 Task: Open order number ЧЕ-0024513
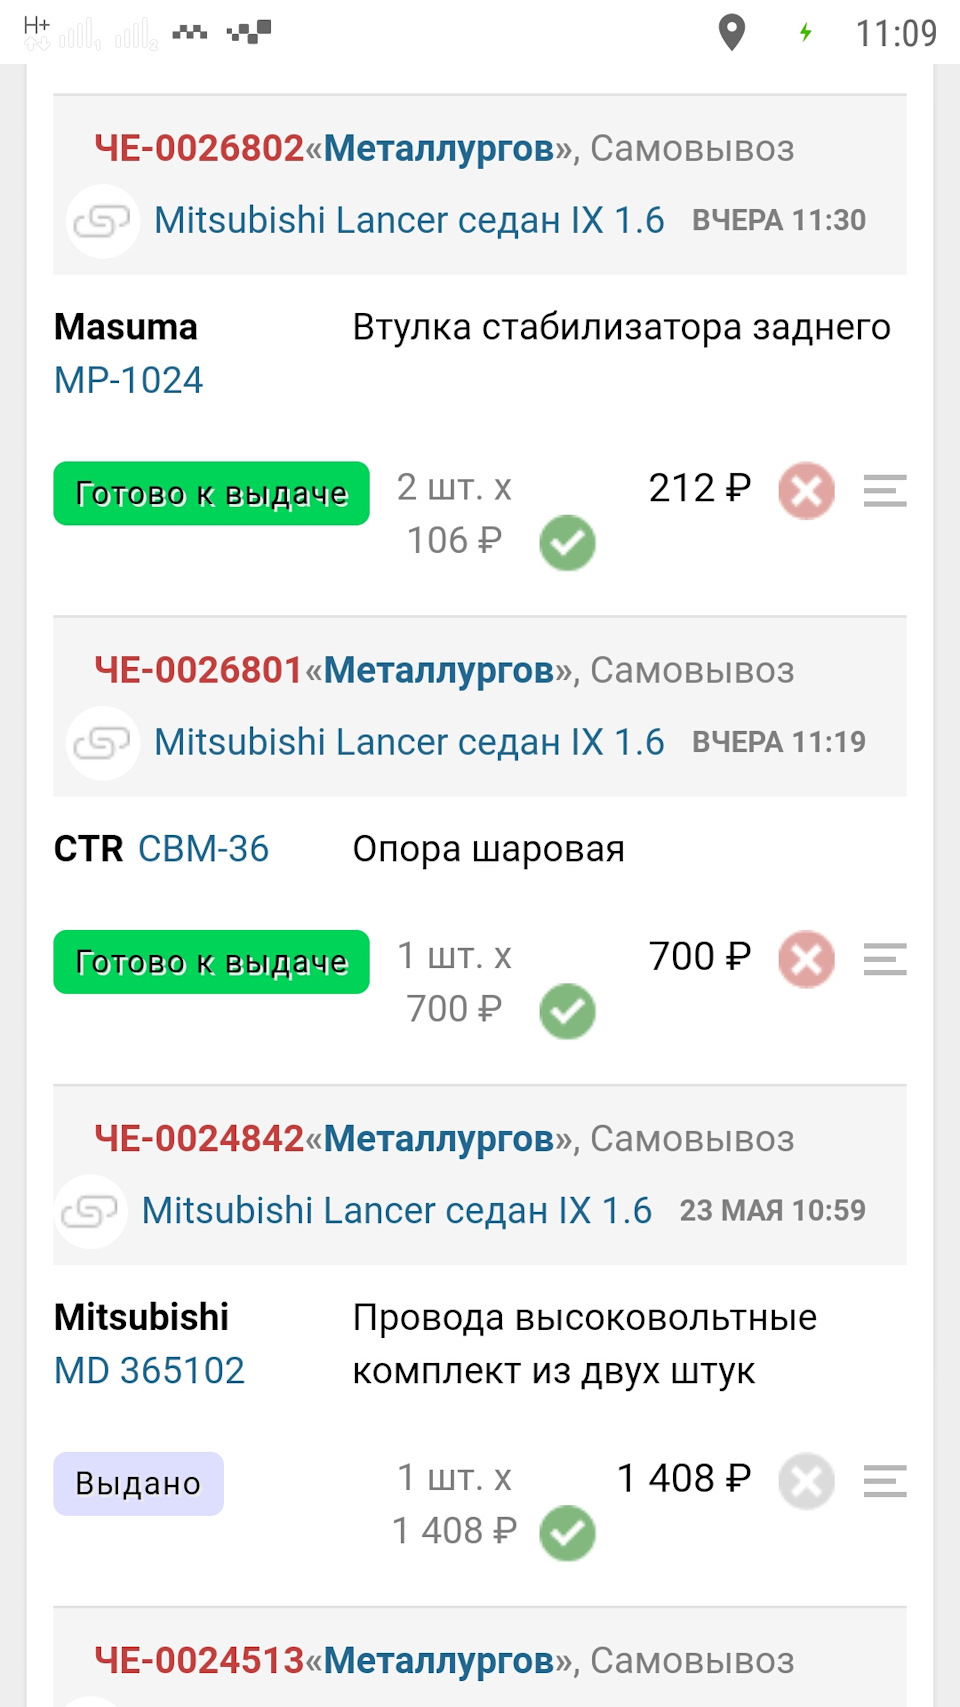(199, 1661)
